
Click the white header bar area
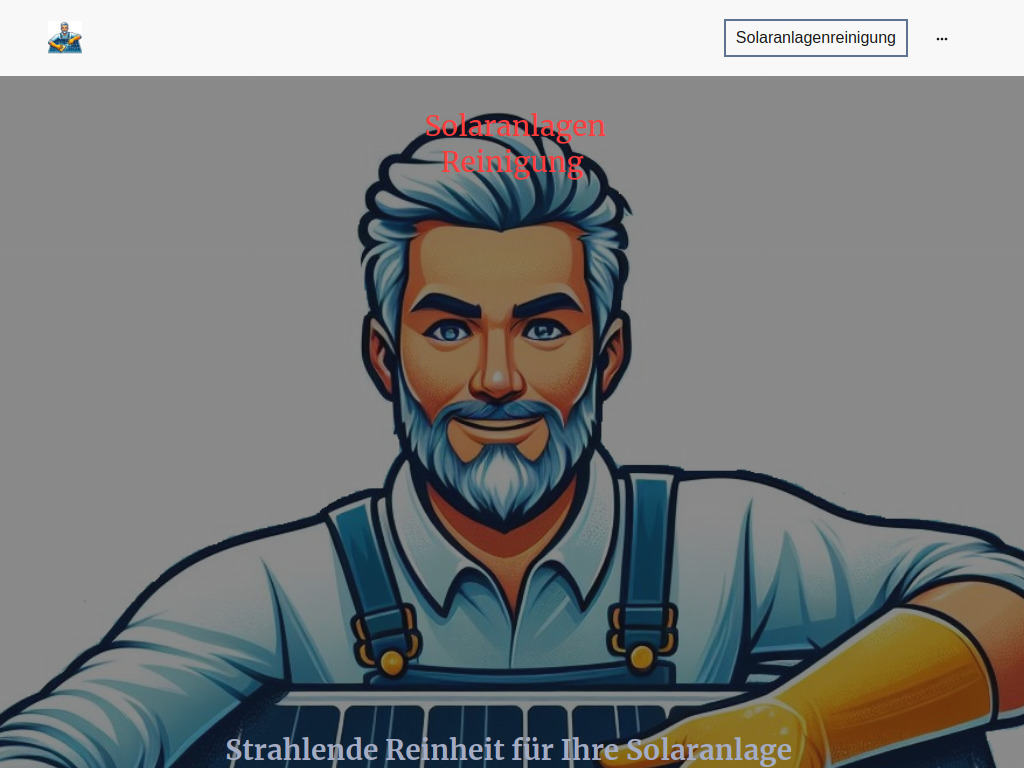(400, 37)
